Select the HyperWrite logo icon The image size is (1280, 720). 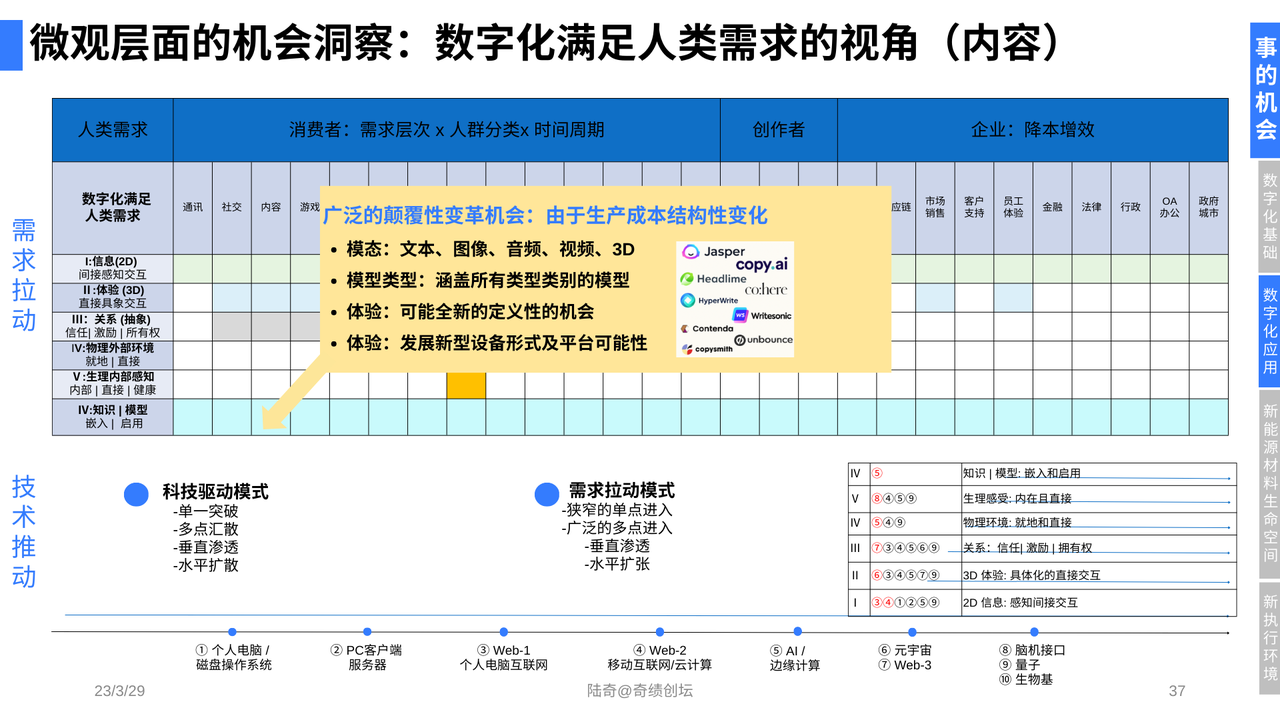pos(688,300)
